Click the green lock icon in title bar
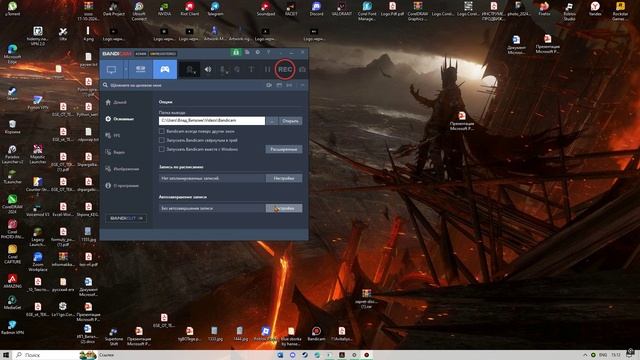The image size is (640, 360). point(236,52)
